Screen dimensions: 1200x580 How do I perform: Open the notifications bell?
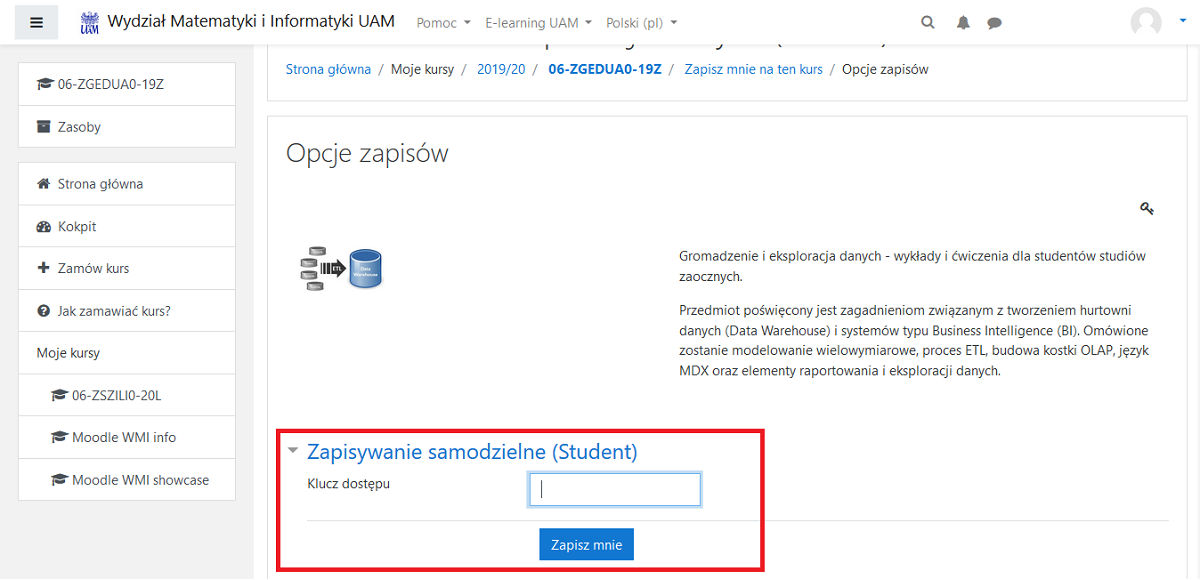962,21
